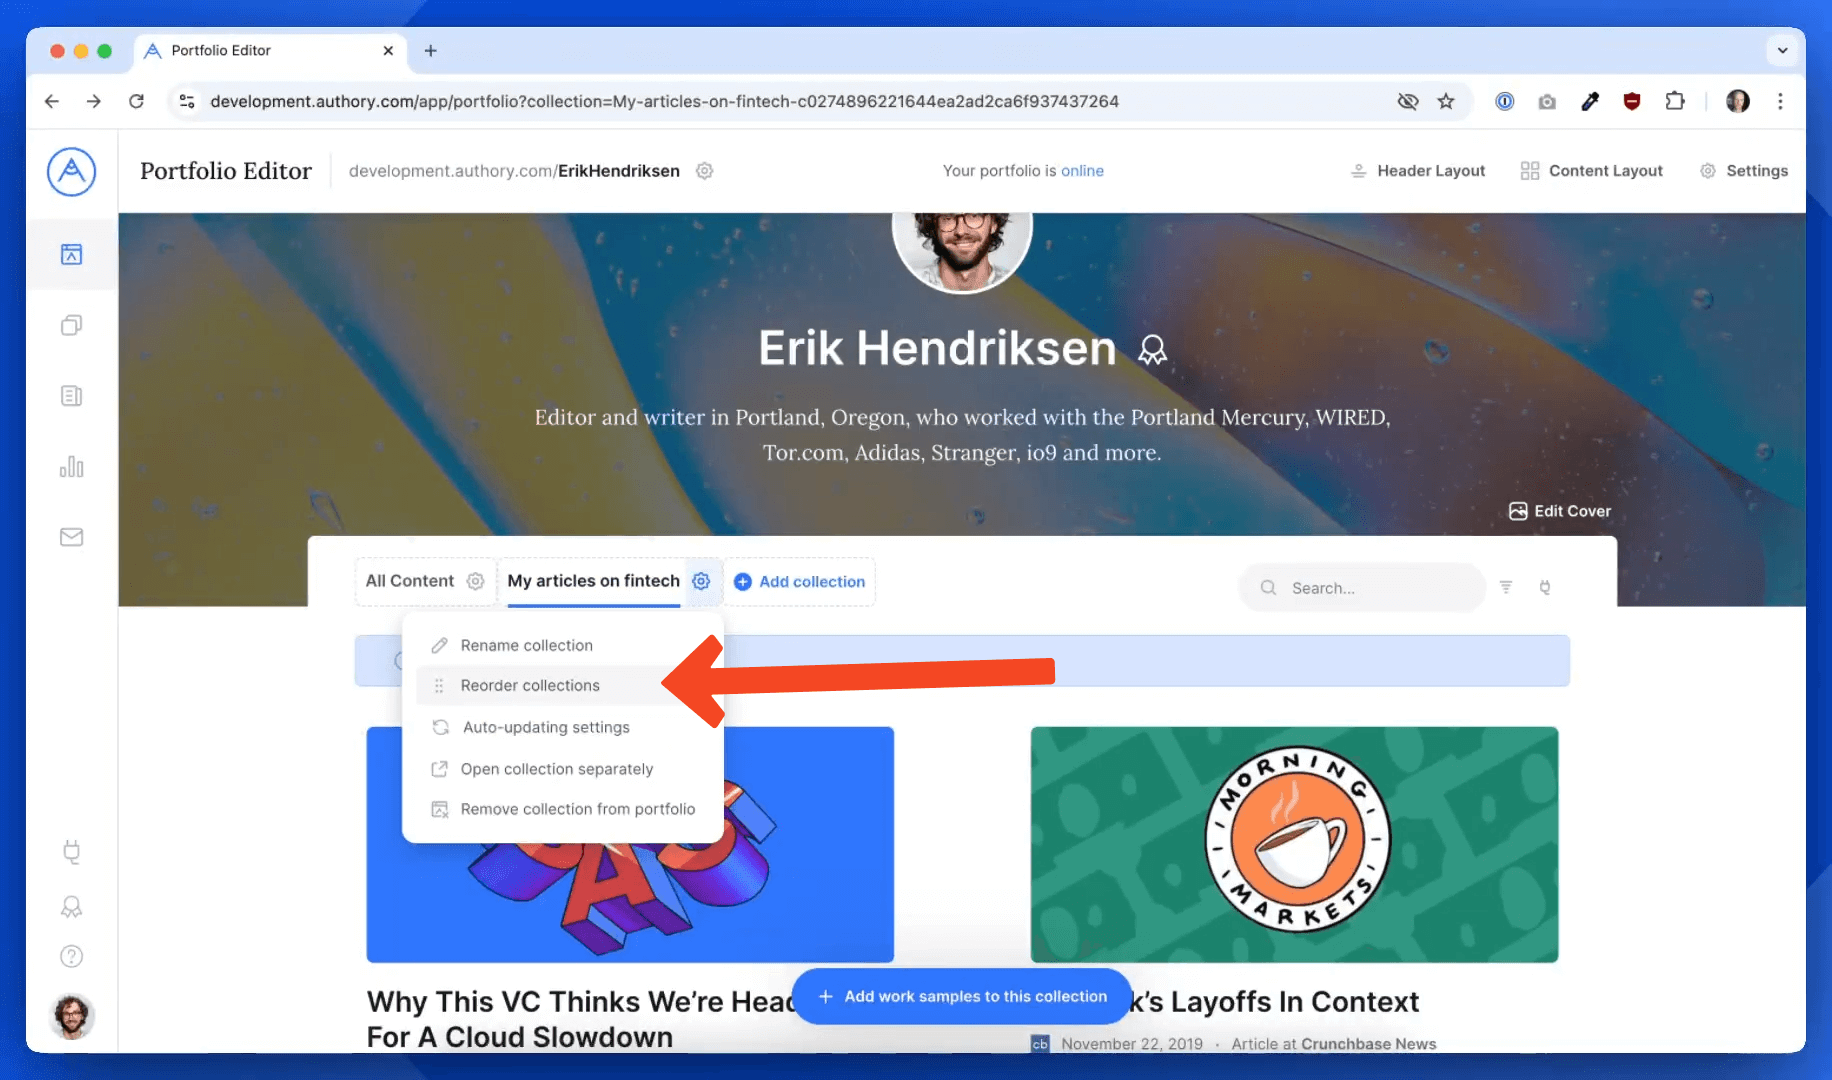Image resolution: width=1832 pixels, height=1080 pixels.
Task: Focus the Search input field
Action: coord(1362,587)
